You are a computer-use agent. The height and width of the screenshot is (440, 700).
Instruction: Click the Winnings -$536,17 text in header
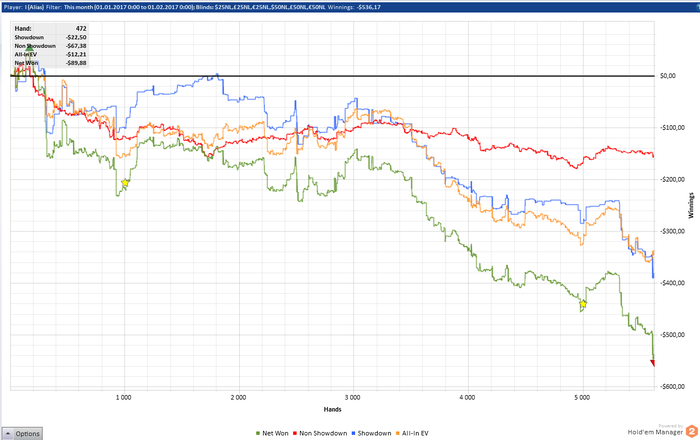pyautogui.click(x=354, y=7)
